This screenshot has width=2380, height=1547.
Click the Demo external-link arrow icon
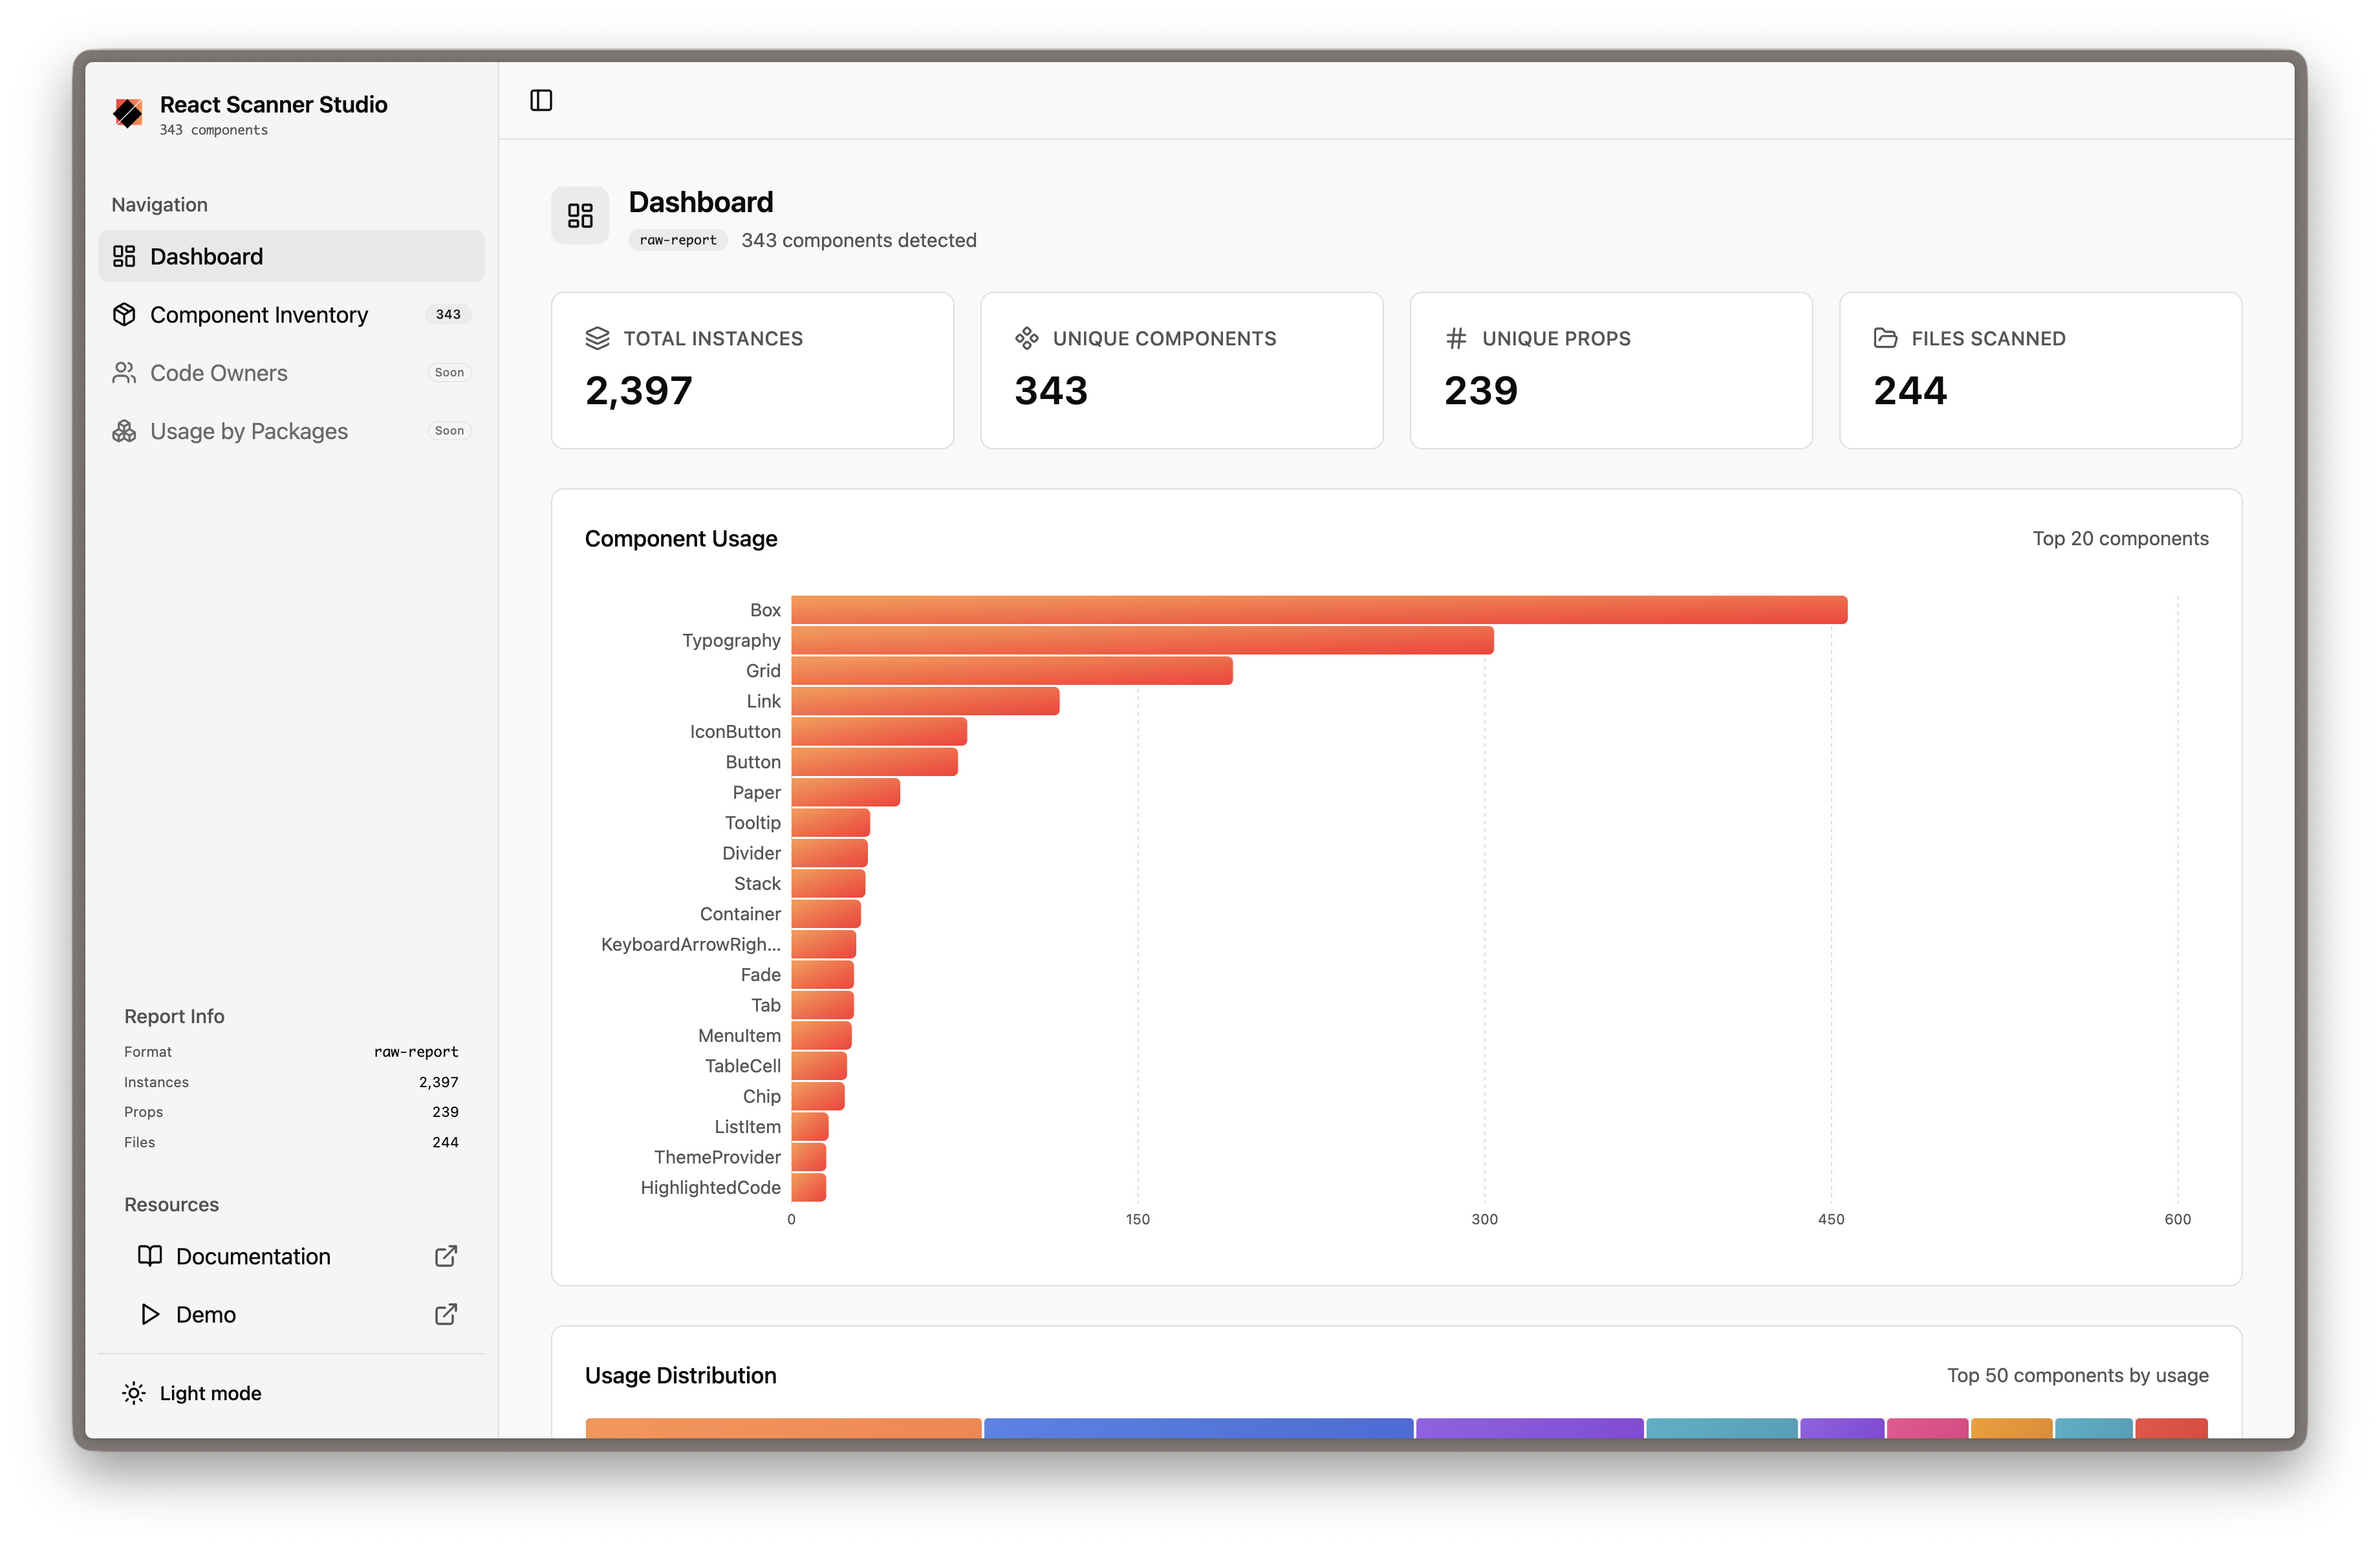(x=446, y=1314)
